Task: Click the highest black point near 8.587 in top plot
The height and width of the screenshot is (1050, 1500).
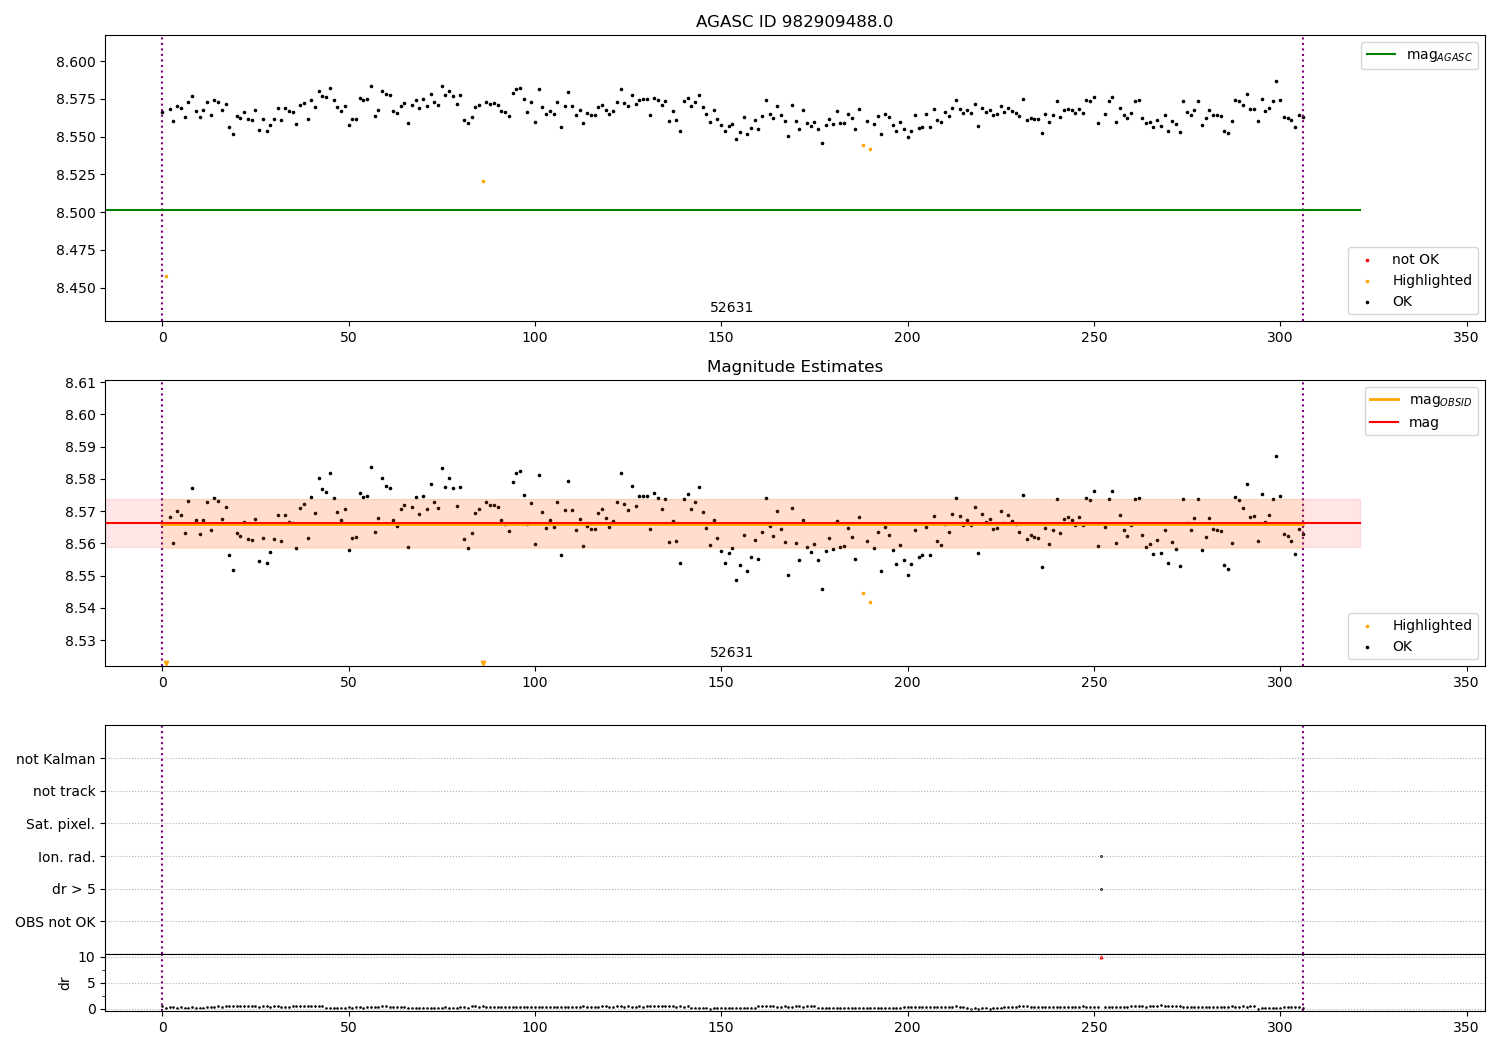Action: pos(1276,81)
